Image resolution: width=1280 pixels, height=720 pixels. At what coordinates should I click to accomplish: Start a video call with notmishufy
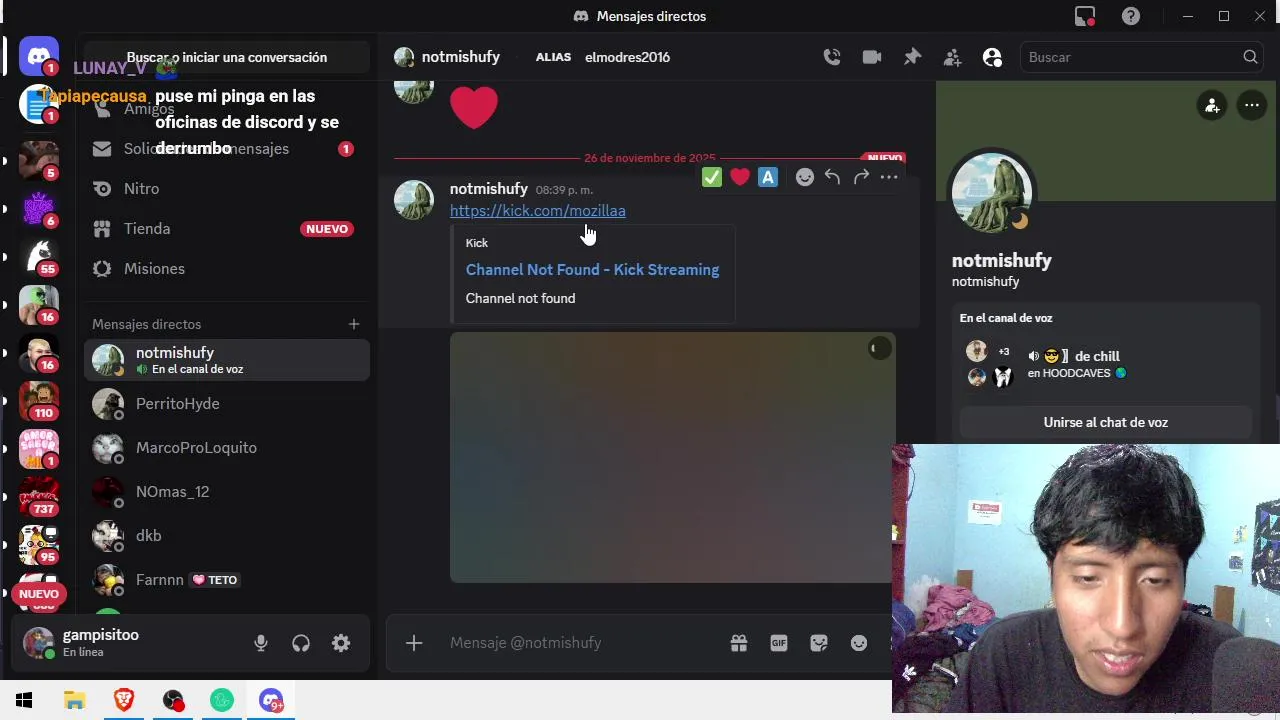coord(872,57)
